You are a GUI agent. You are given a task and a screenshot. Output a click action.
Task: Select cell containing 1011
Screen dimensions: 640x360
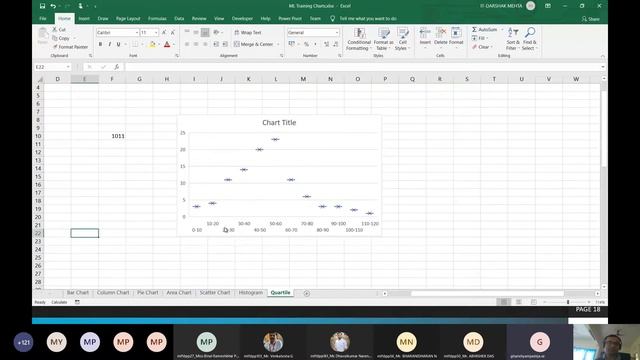(x=112, y=136)
